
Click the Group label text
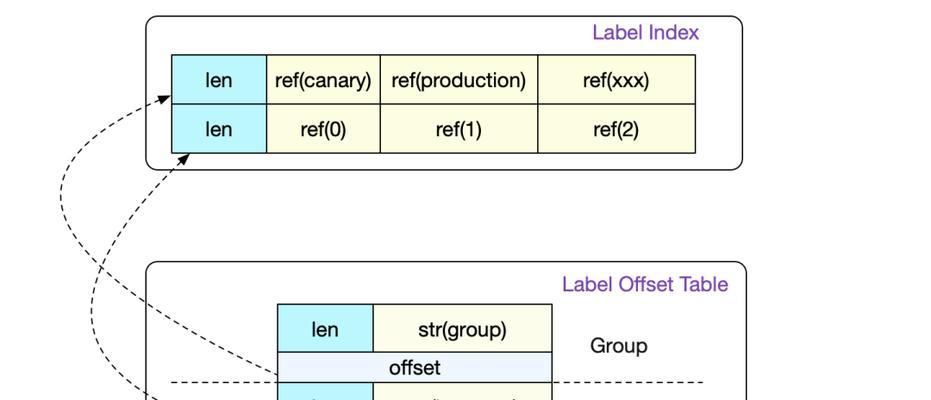point(619,346)
